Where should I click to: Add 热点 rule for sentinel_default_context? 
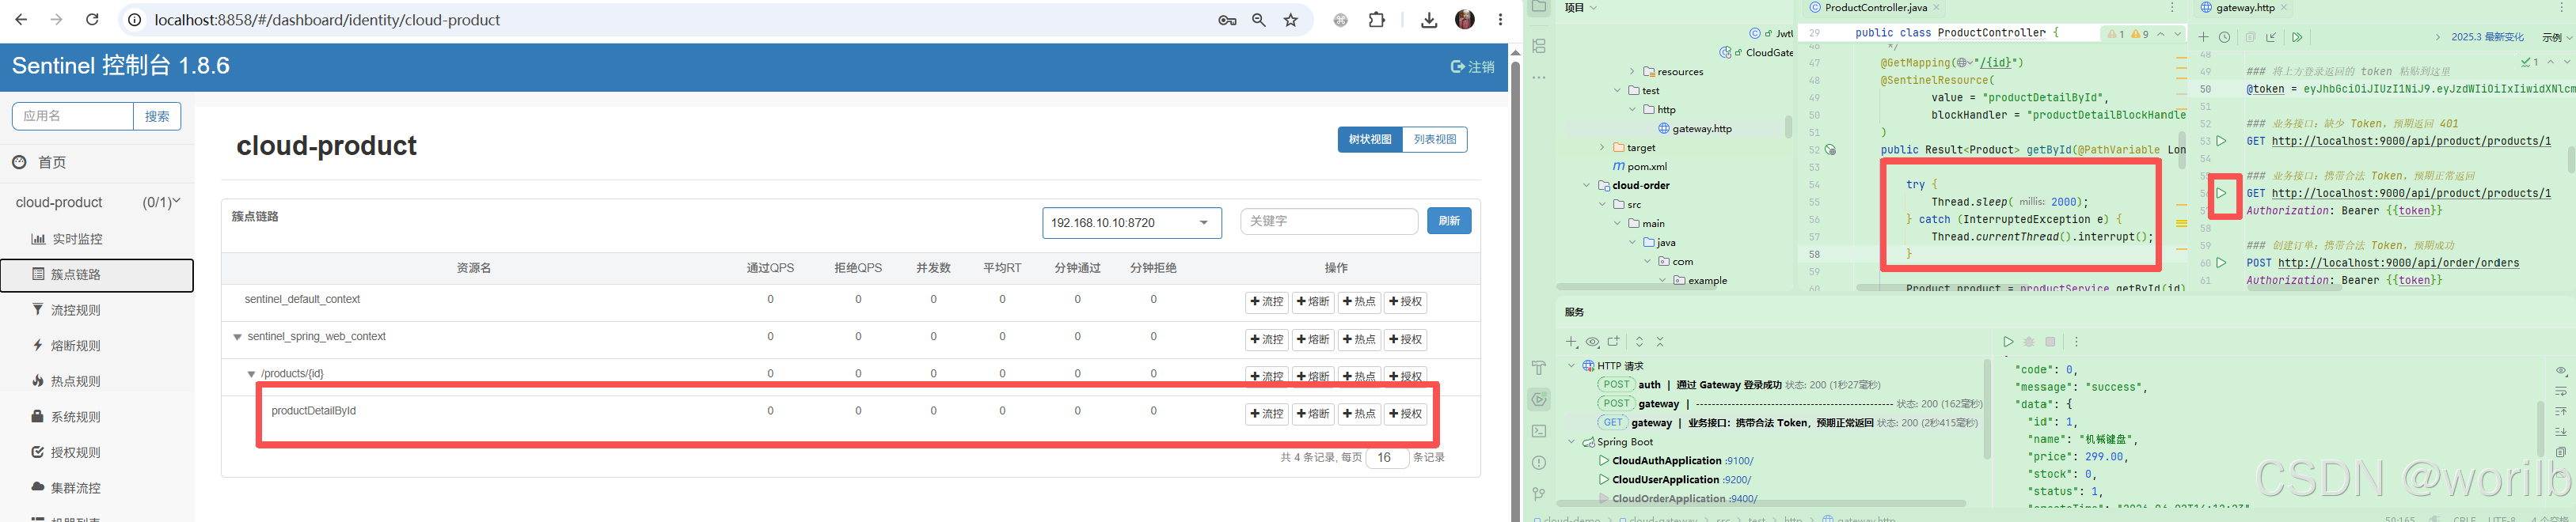[x=1360, y=302]
